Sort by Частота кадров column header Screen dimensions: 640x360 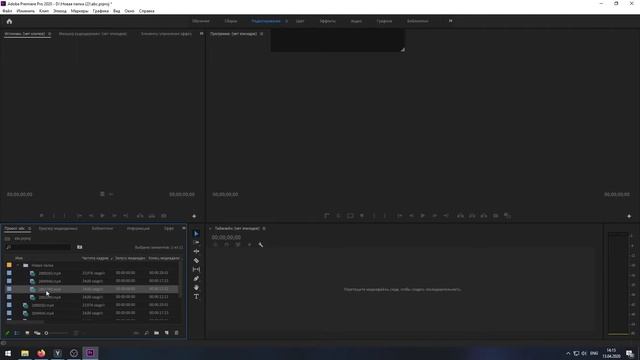coord(95,258)
